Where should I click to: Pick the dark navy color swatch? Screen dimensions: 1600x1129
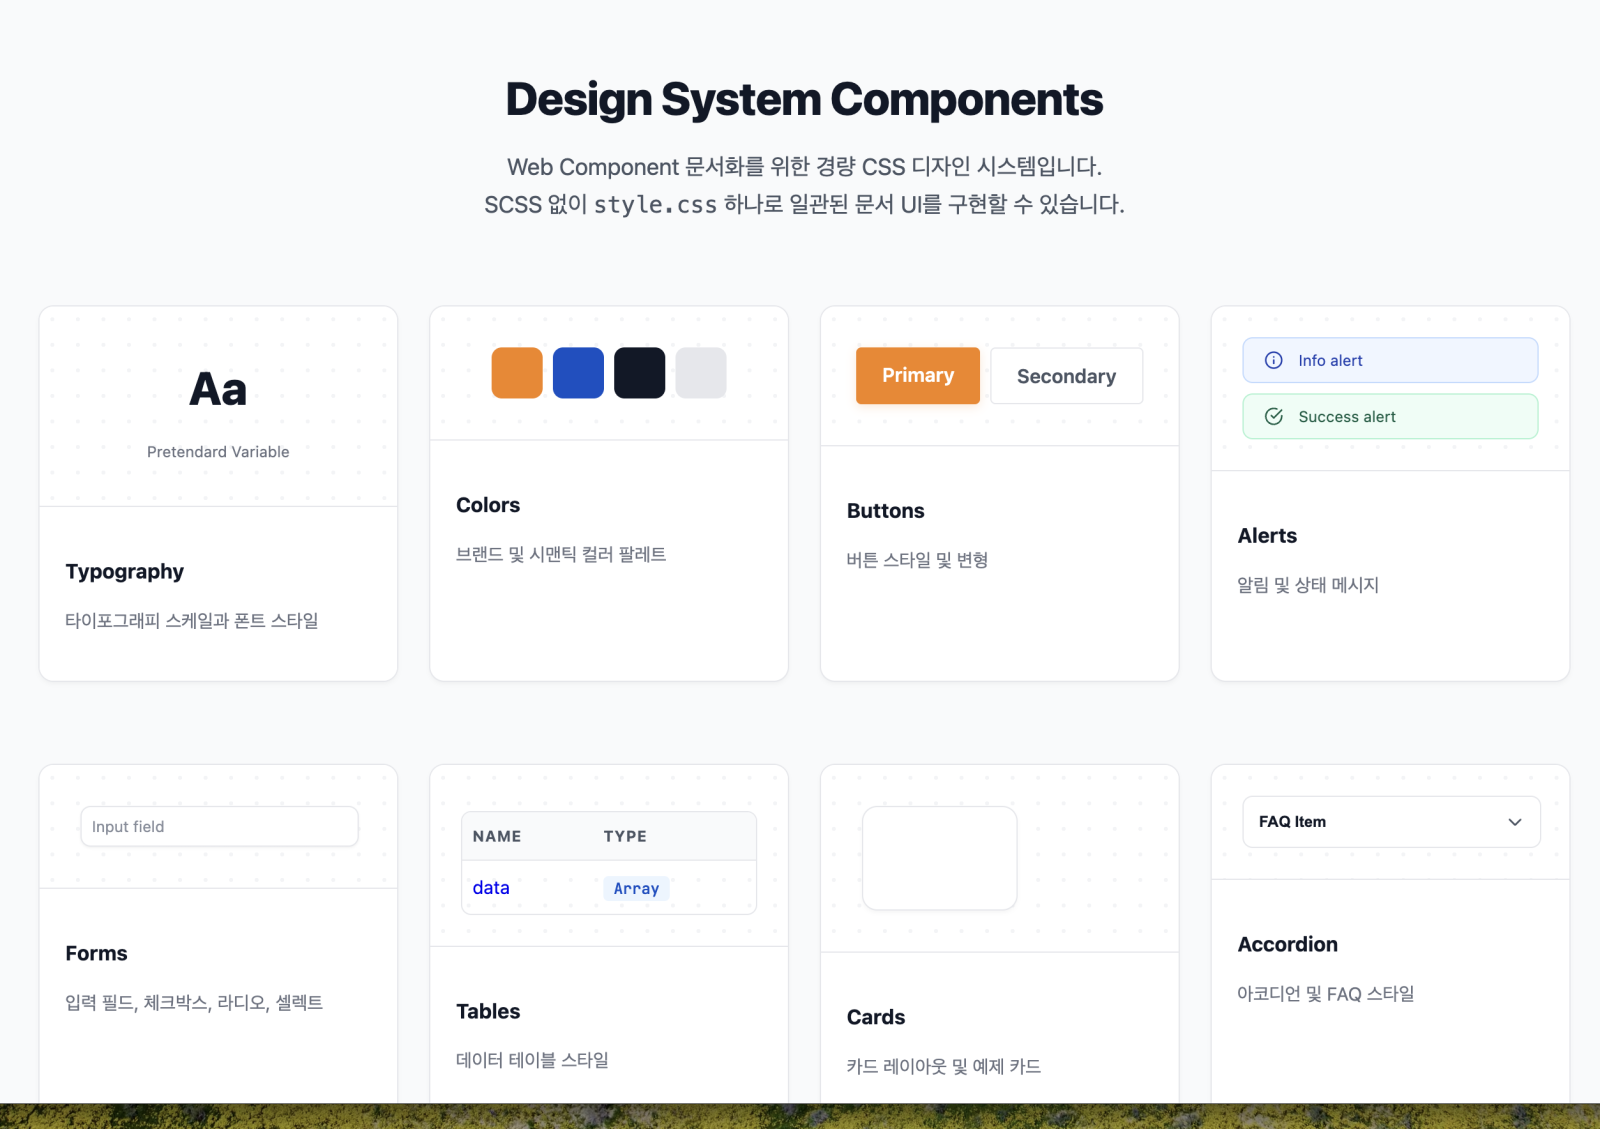(639, 373)
